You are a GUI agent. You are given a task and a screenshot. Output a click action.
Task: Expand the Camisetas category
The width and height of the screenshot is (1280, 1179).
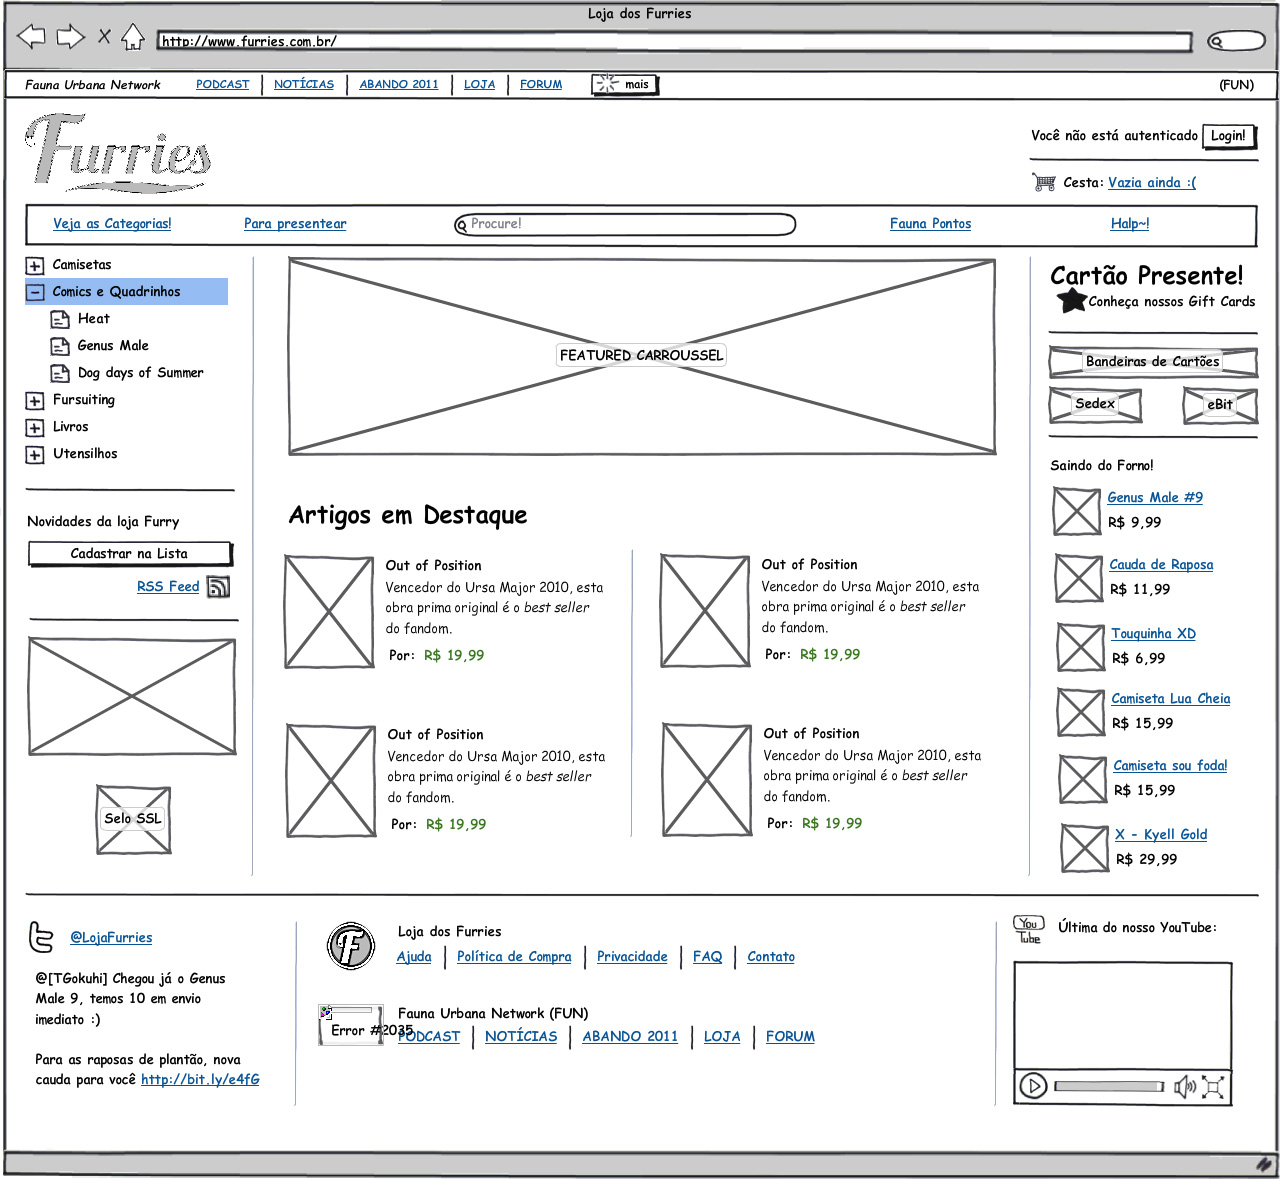pos(35,266)
